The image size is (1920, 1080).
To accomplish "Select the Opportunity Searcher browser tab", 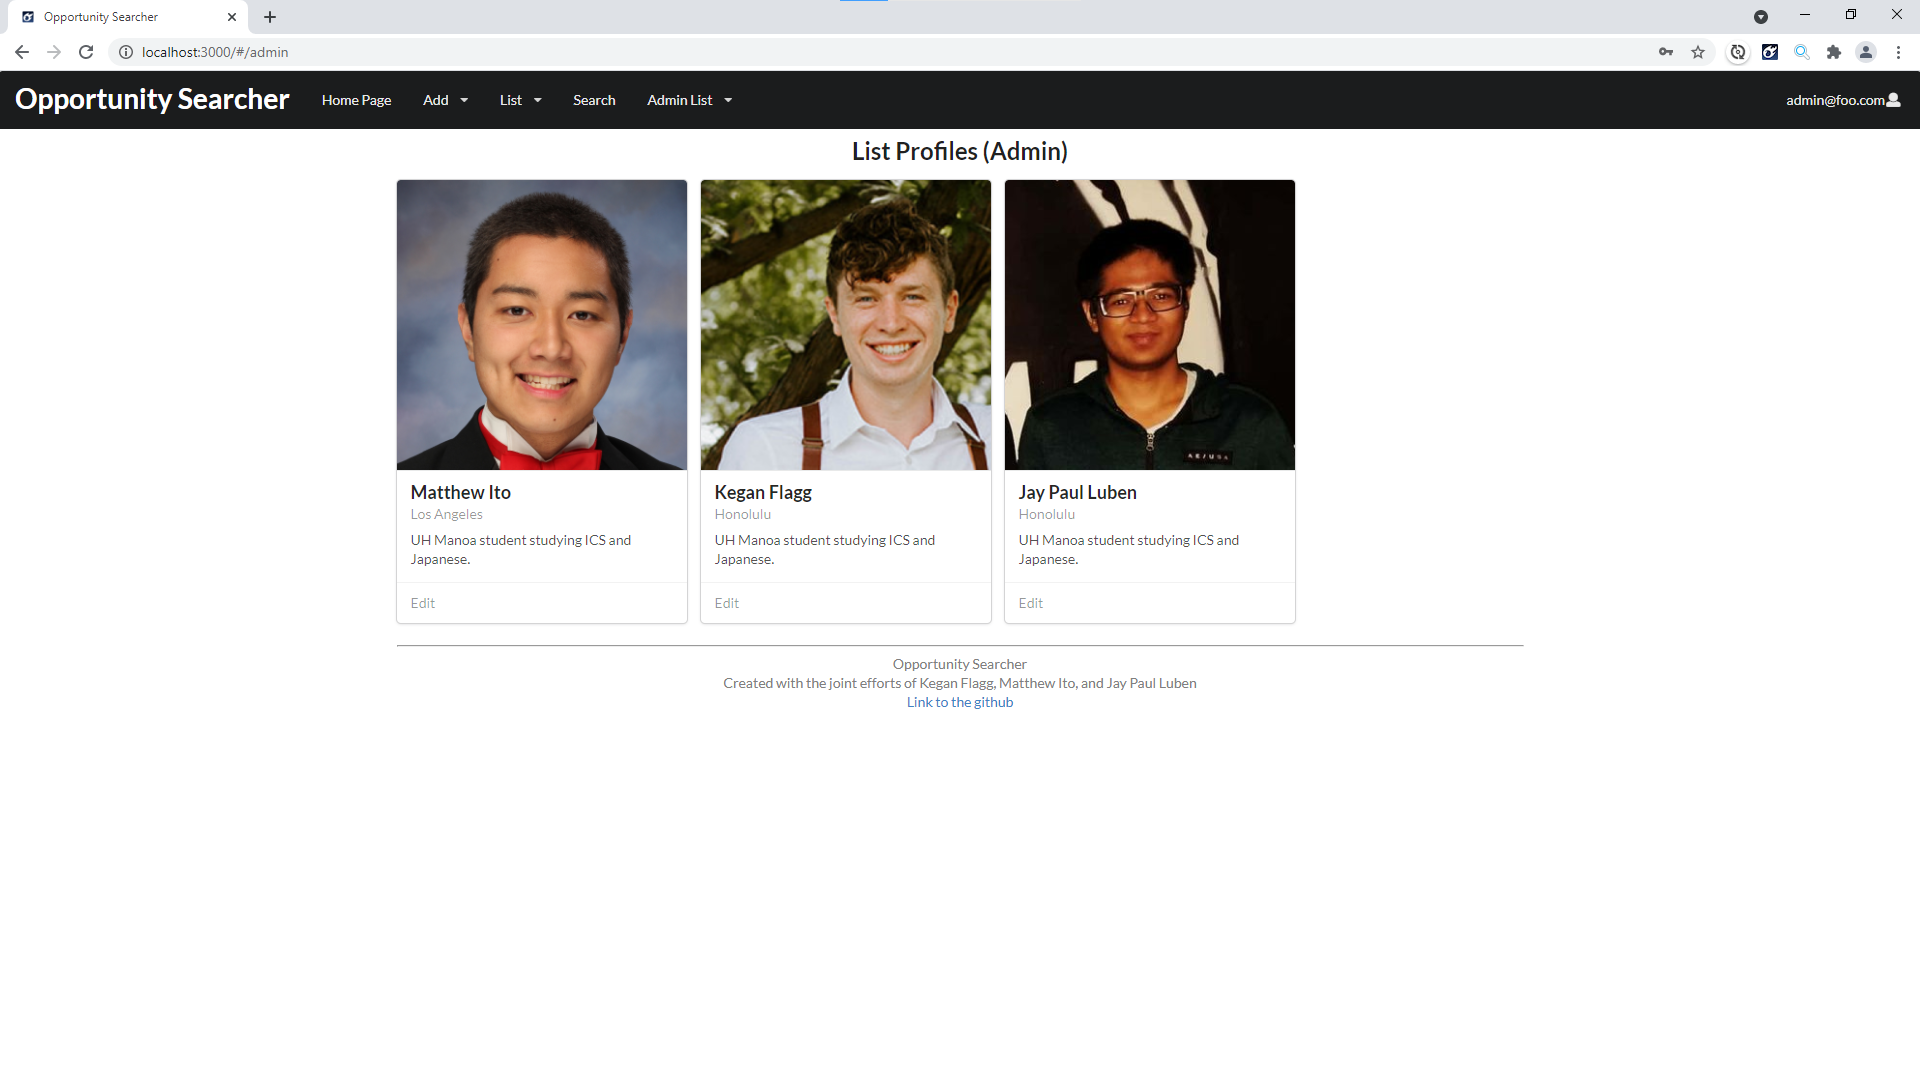I will point(130,17).
